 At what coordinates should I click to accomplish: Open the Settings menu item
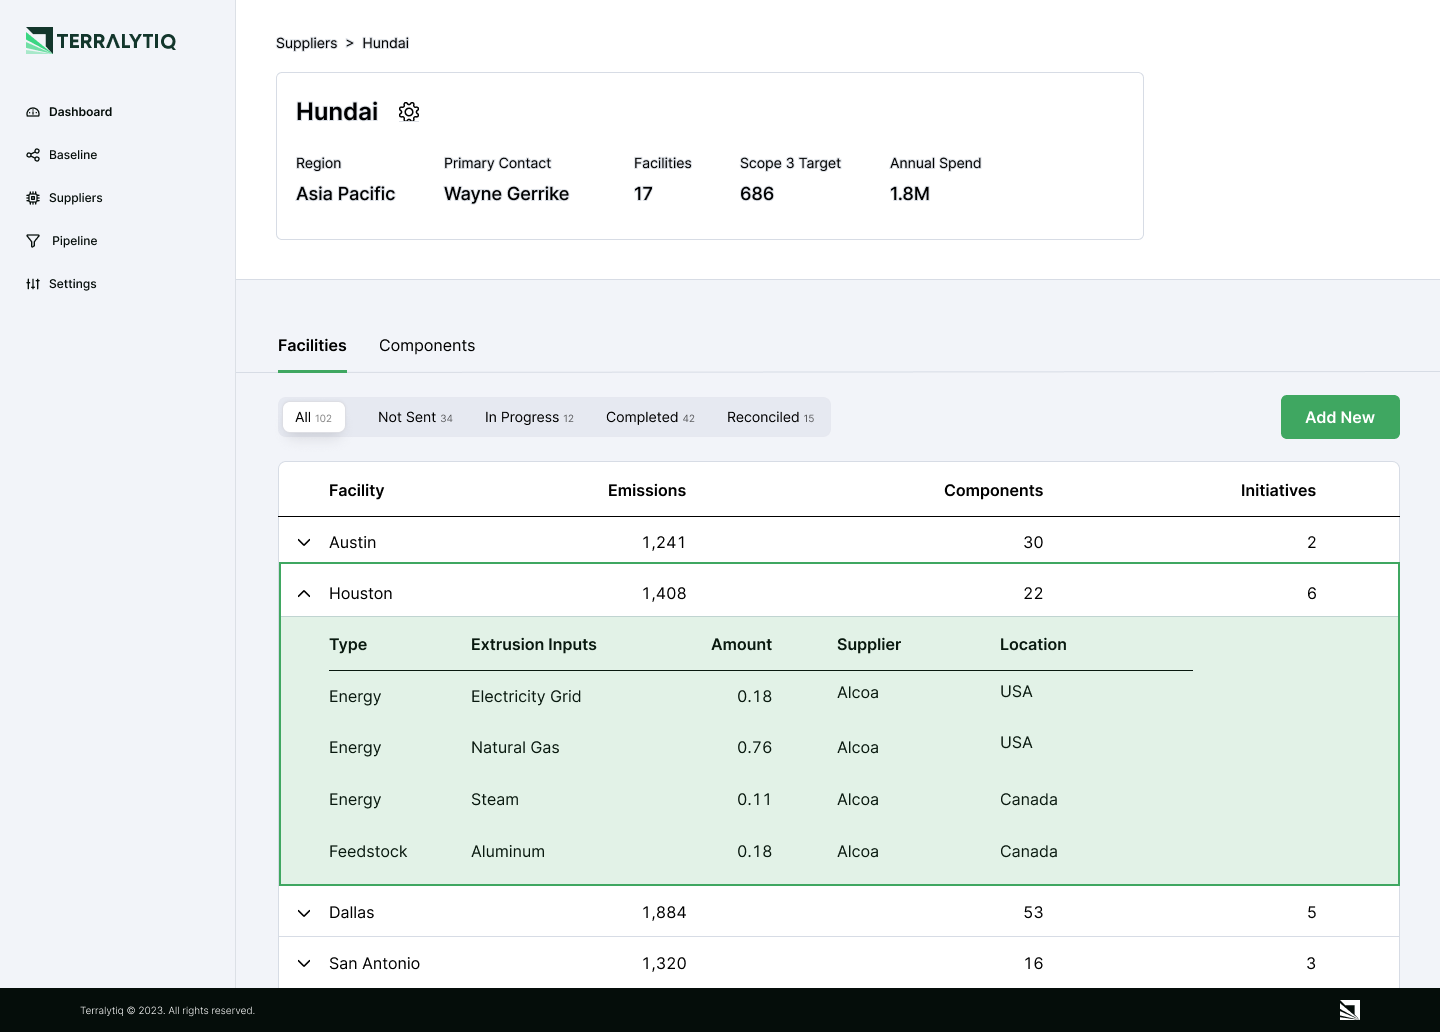pos(62,284)
